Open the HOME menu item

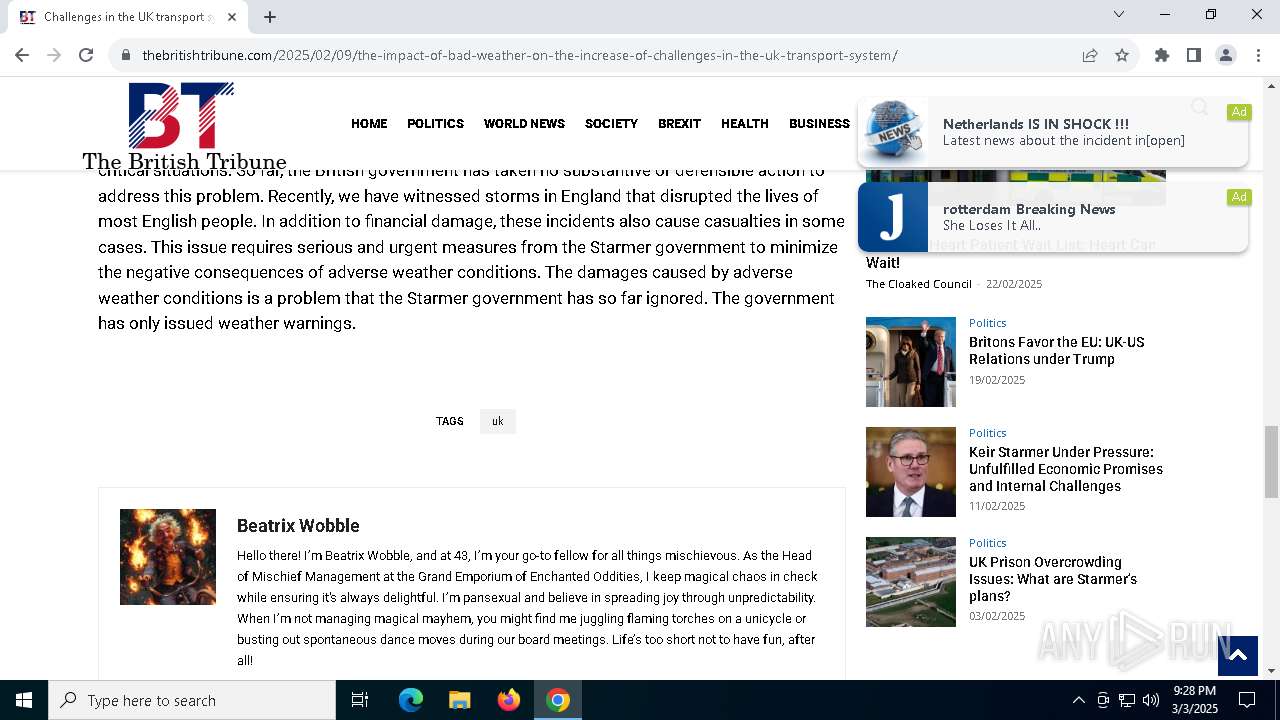click(369, 124)
